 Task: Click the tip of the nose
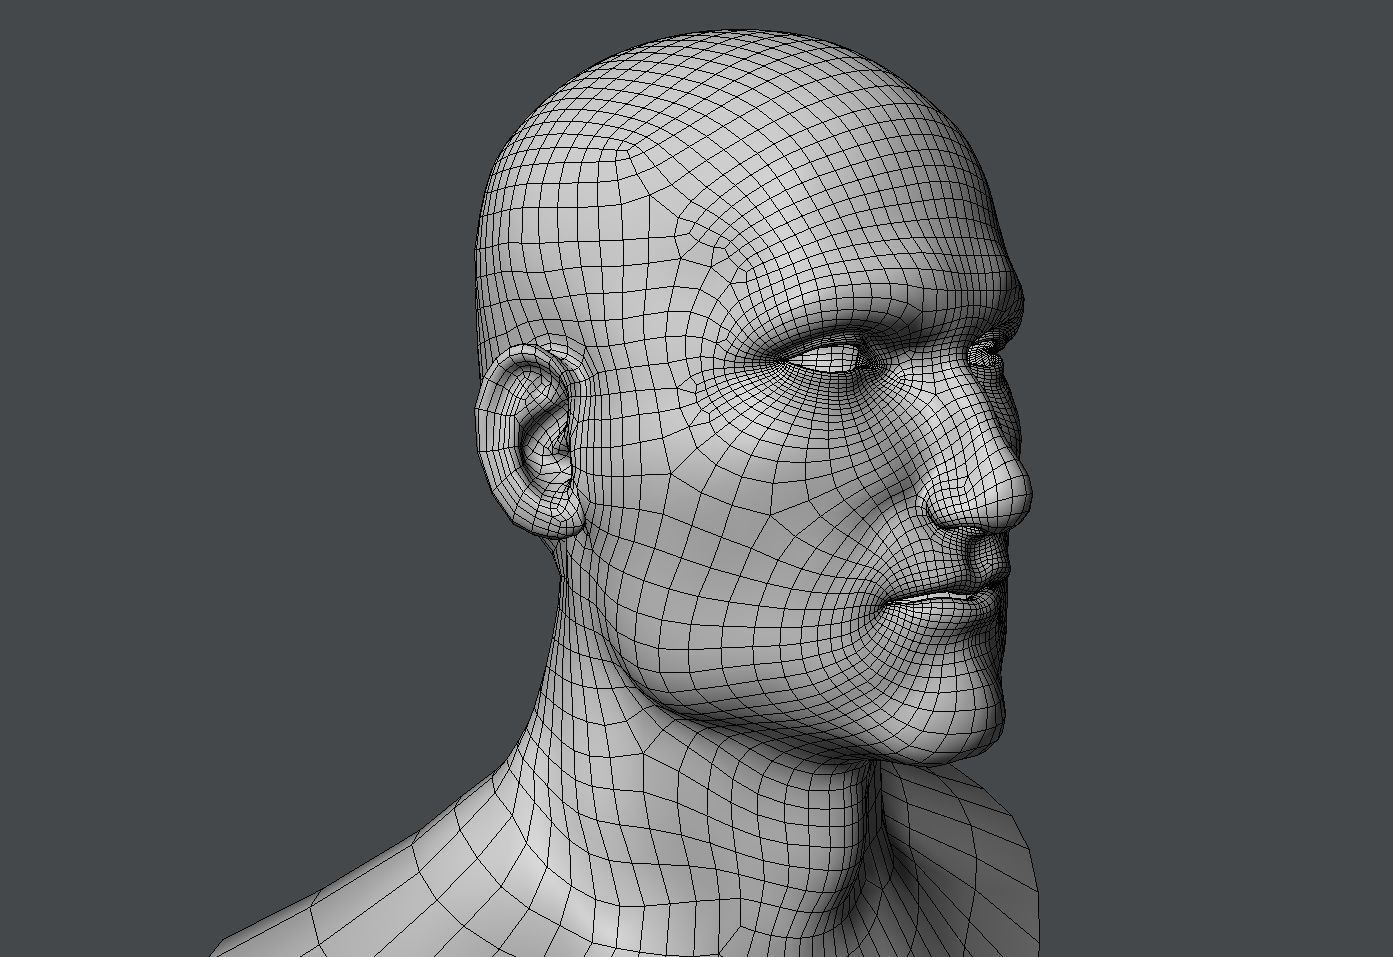pos(1014,497)
